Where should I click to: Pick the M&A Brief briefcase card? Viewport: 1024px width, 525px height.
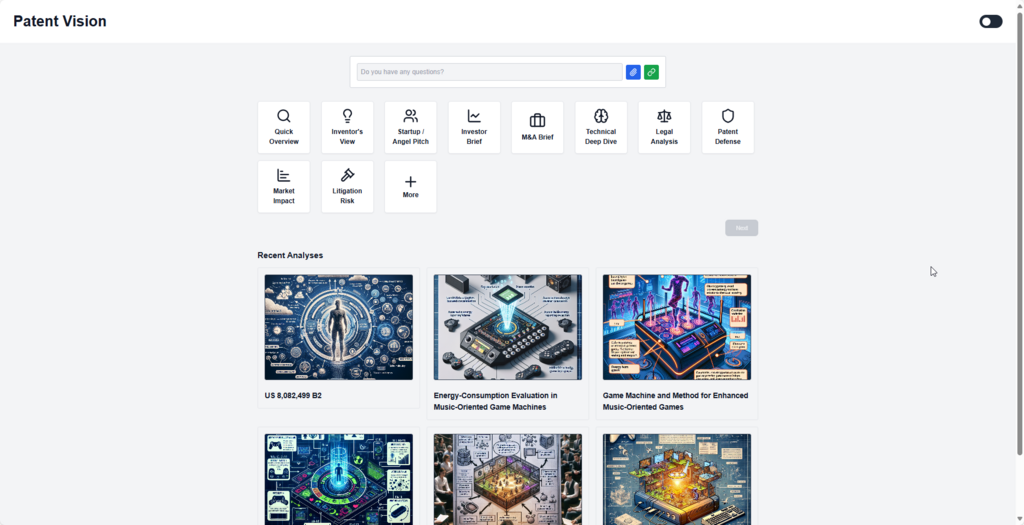537,127
